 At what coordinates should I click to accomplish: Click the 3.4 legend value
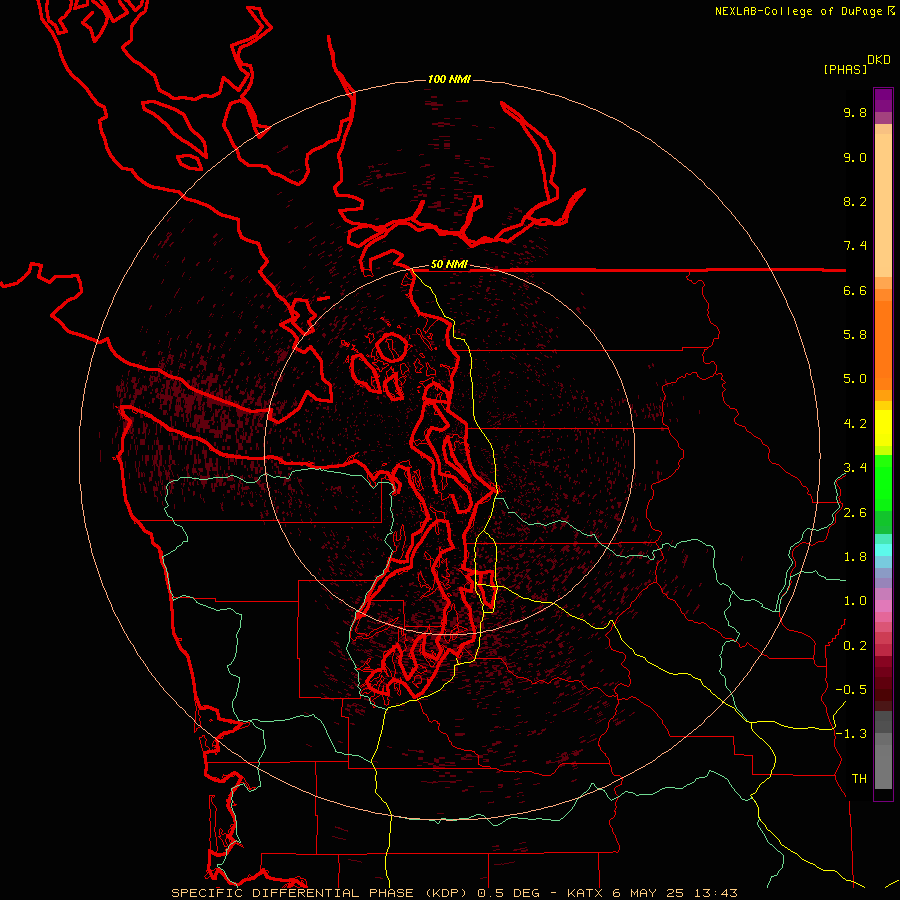[855, 468]
